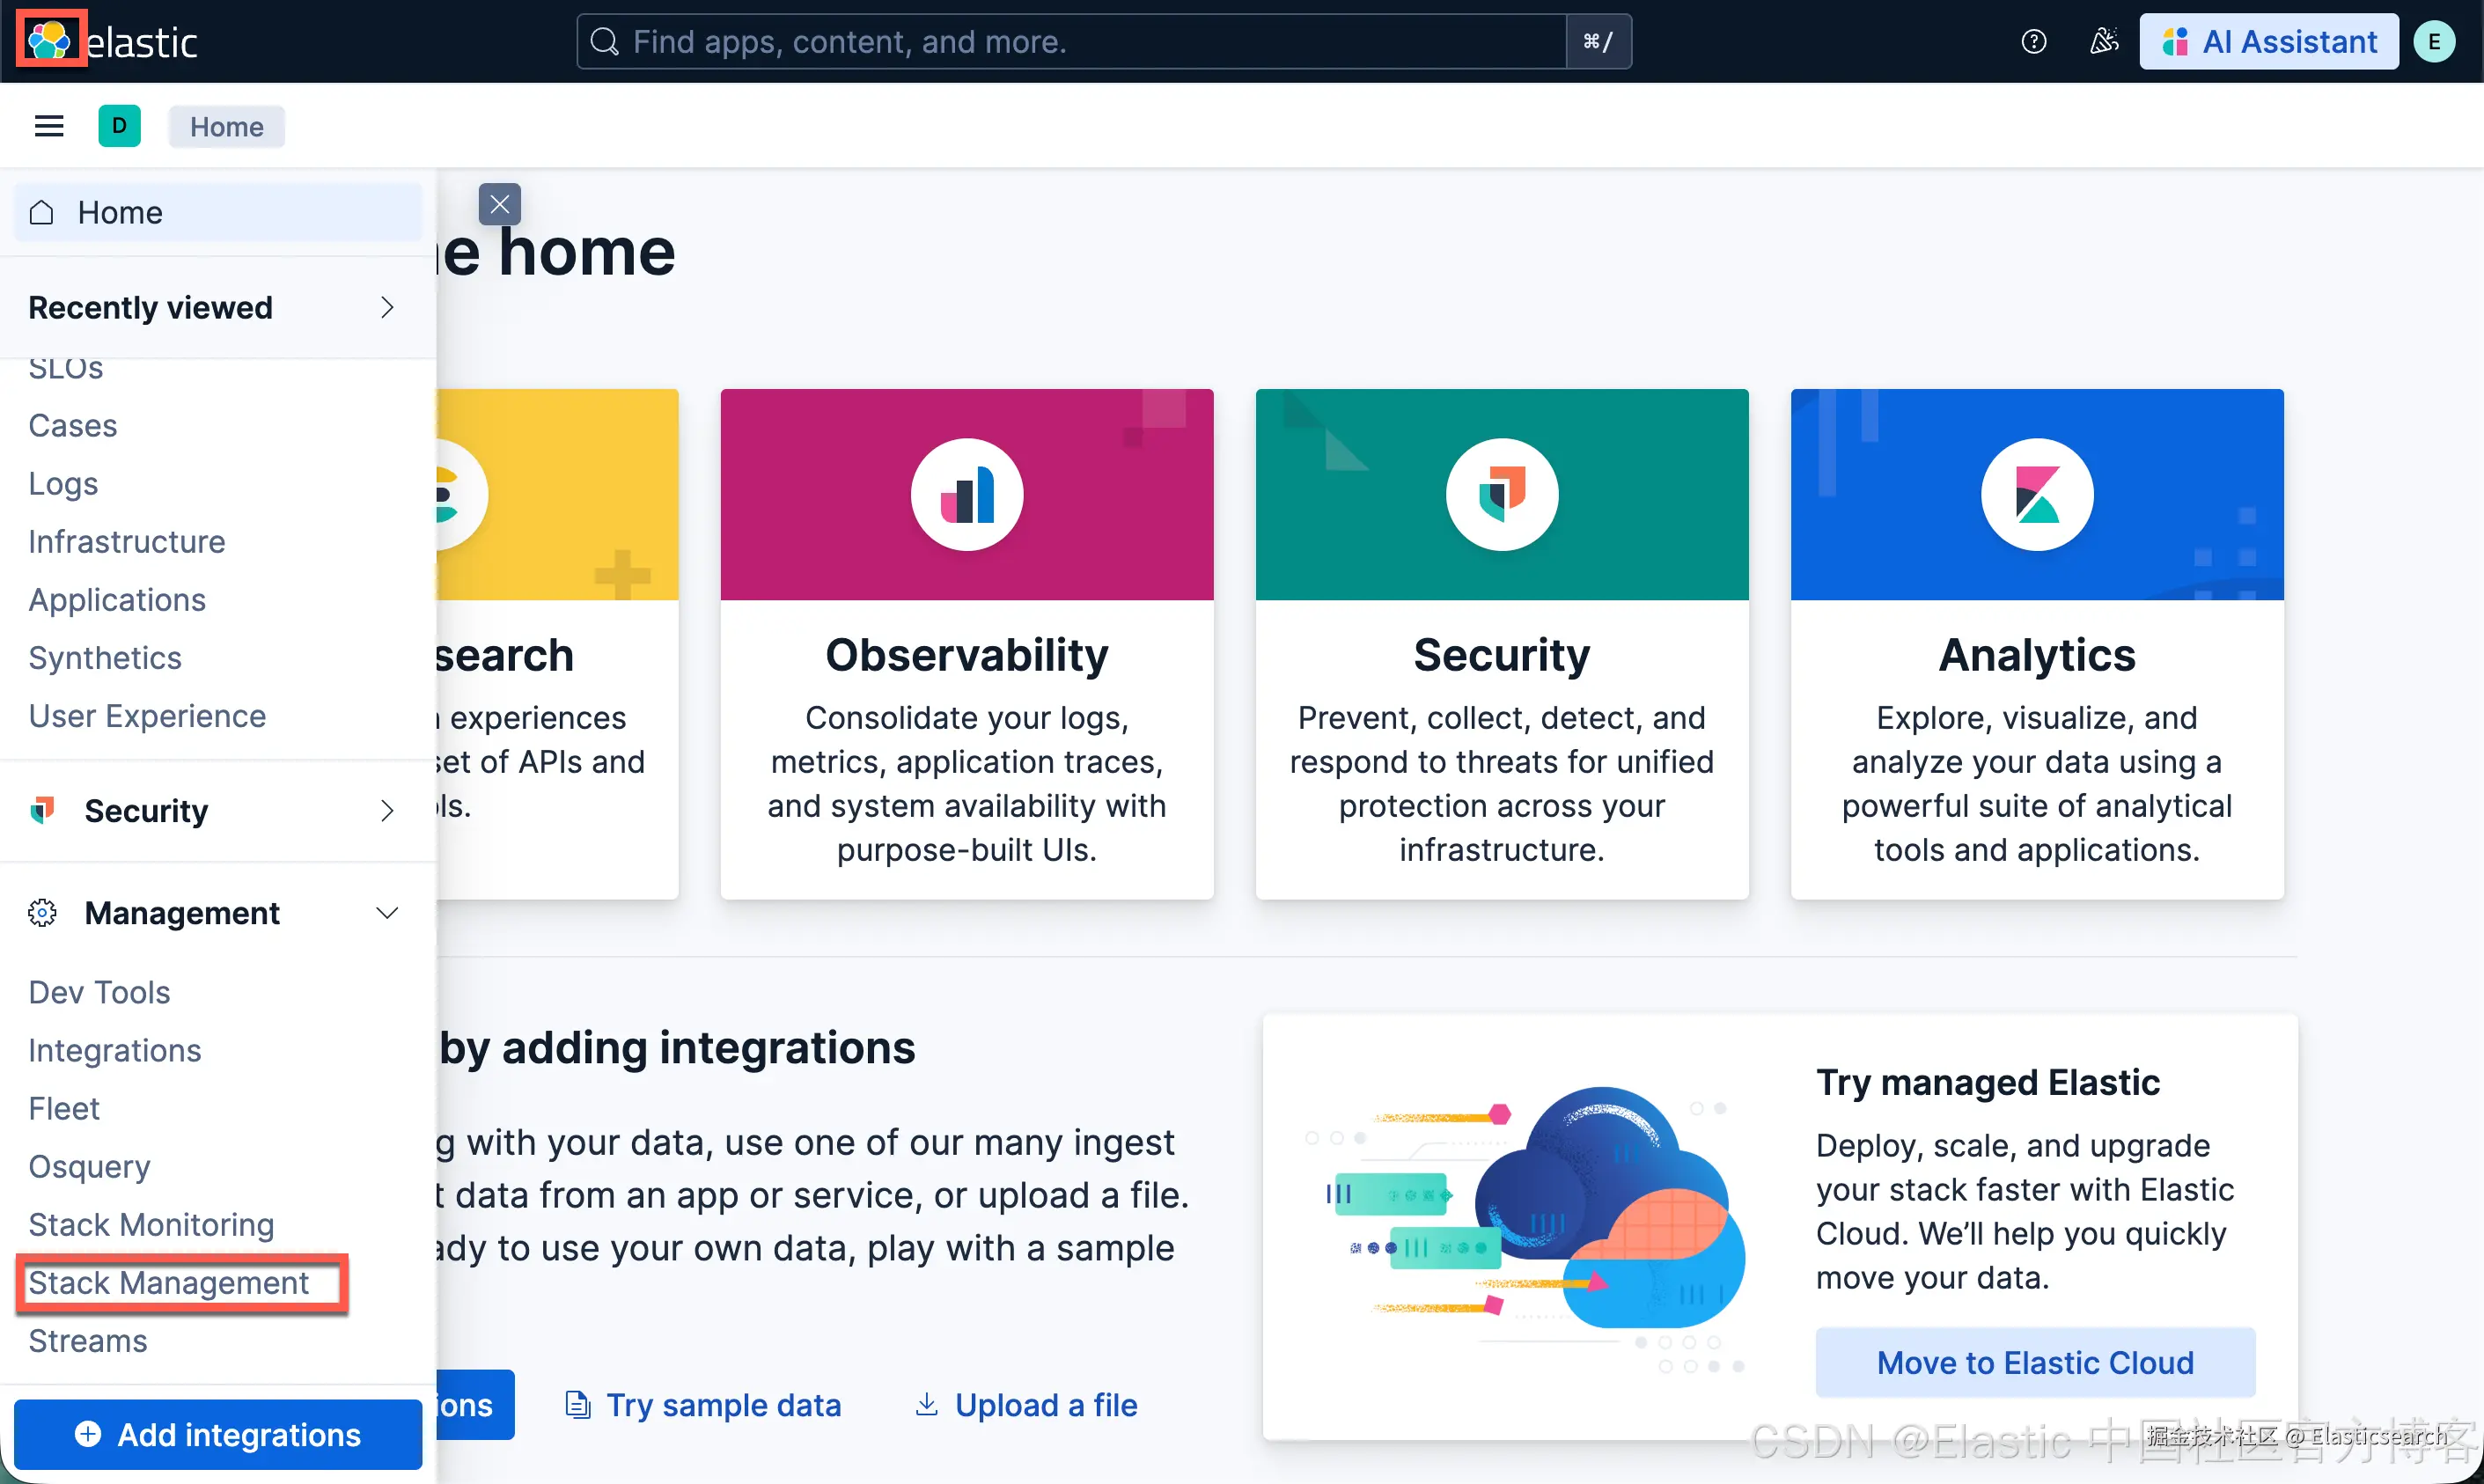This screenshot has height=1484, width=2484.
Task: Click the newsfeed celebration icon
Action: point(2103,41)
